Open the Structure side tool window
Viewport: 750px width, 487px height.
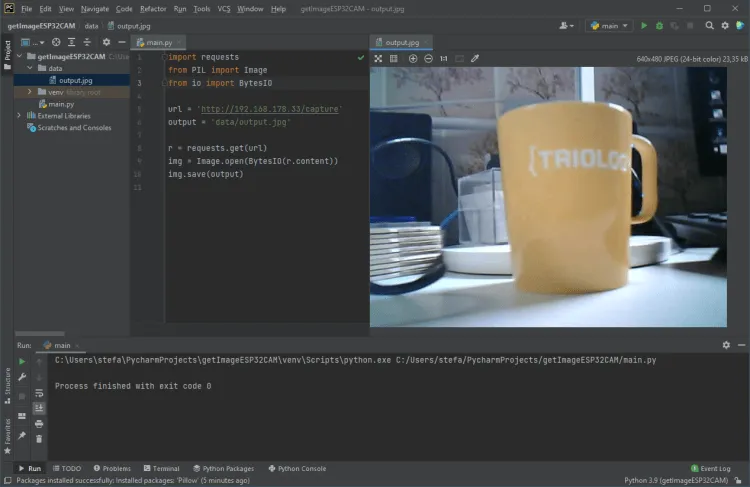coord(7,386)
